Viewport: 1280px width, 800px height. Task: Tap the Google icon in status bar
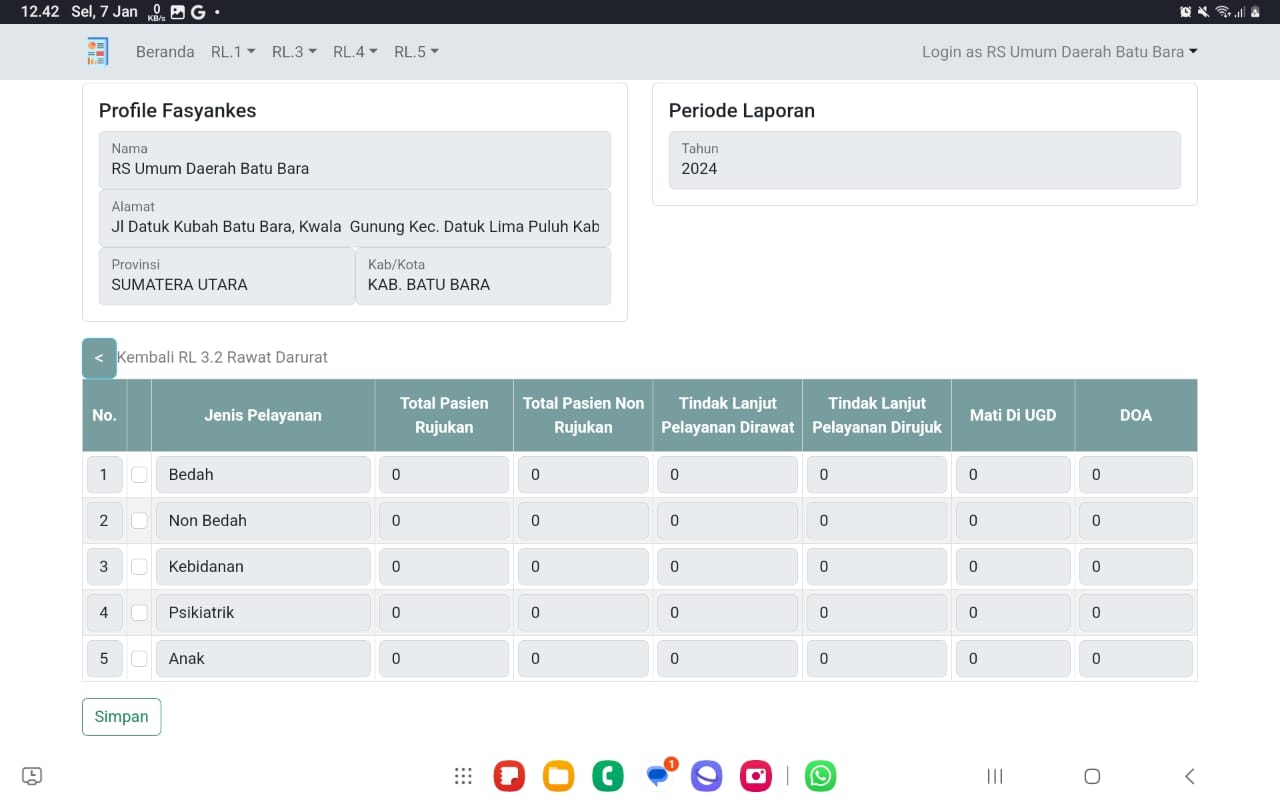[x=198, y=12]
